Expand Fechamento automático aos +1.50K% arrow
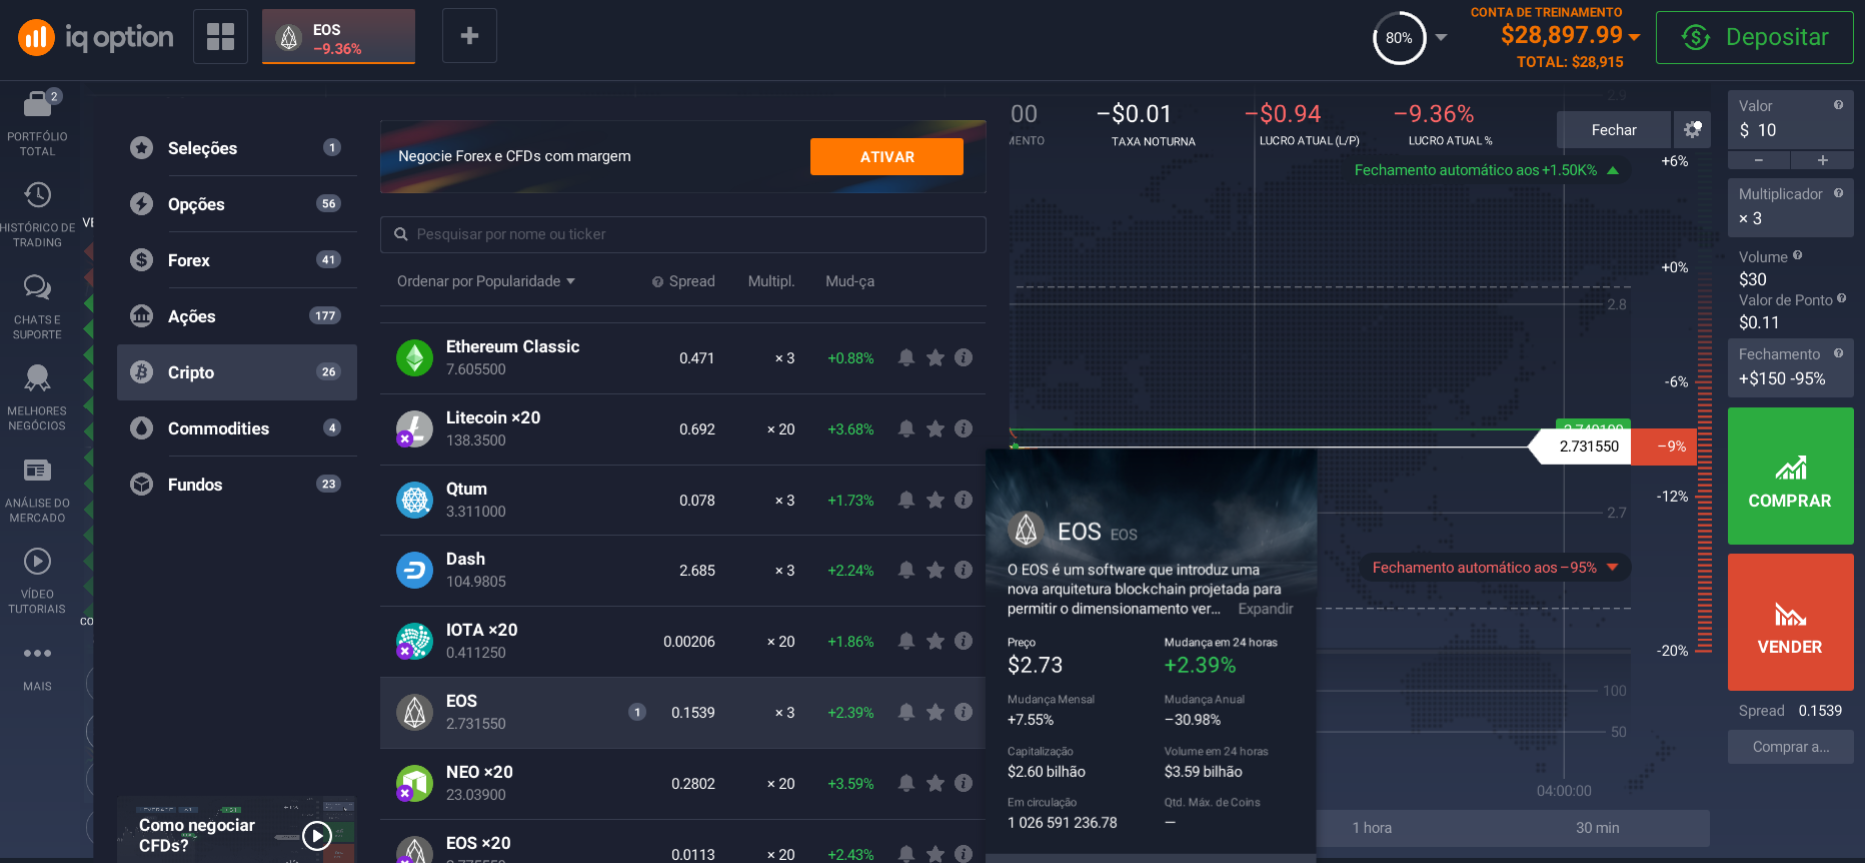The height and width of the screenshot is (863, 1865). (1612, 171)
